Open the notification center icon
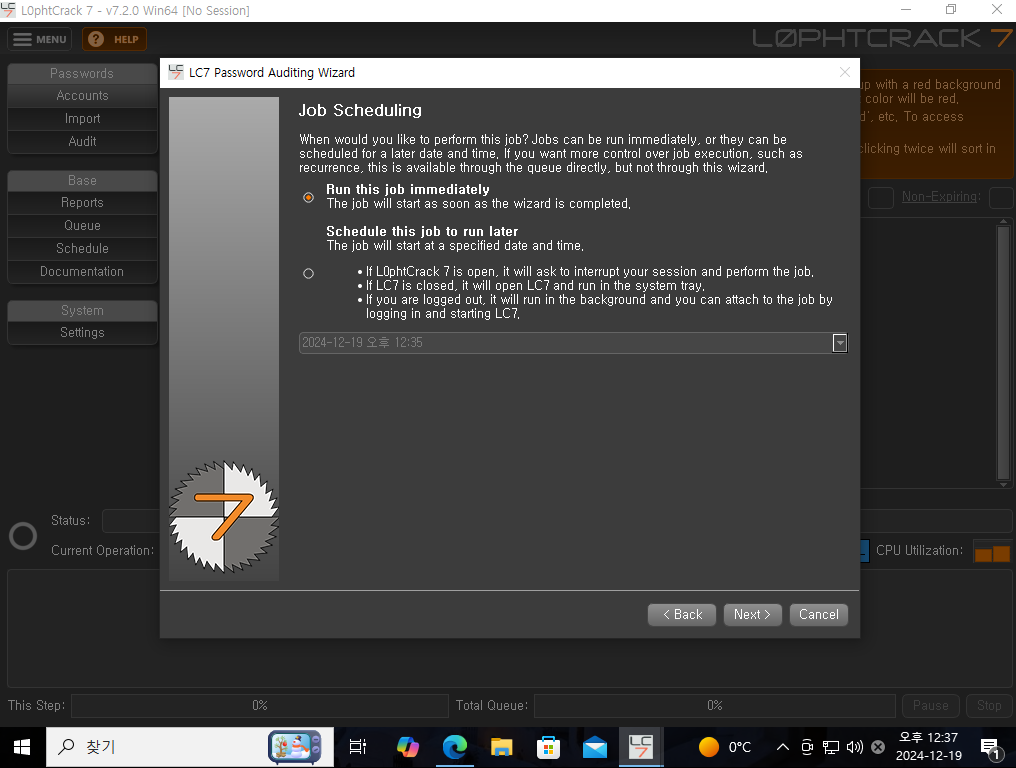1016x768 pixels. 990,749
